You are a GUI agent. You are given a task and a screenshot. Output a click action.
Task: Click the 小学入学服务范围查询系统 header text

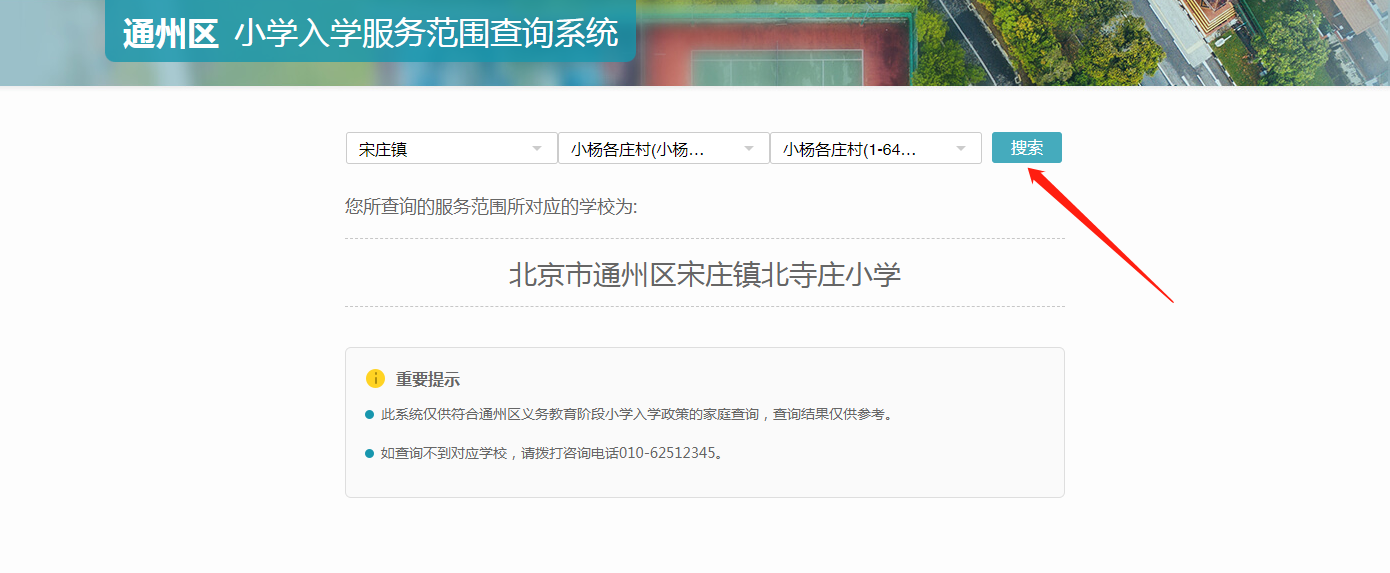point(427,34)
